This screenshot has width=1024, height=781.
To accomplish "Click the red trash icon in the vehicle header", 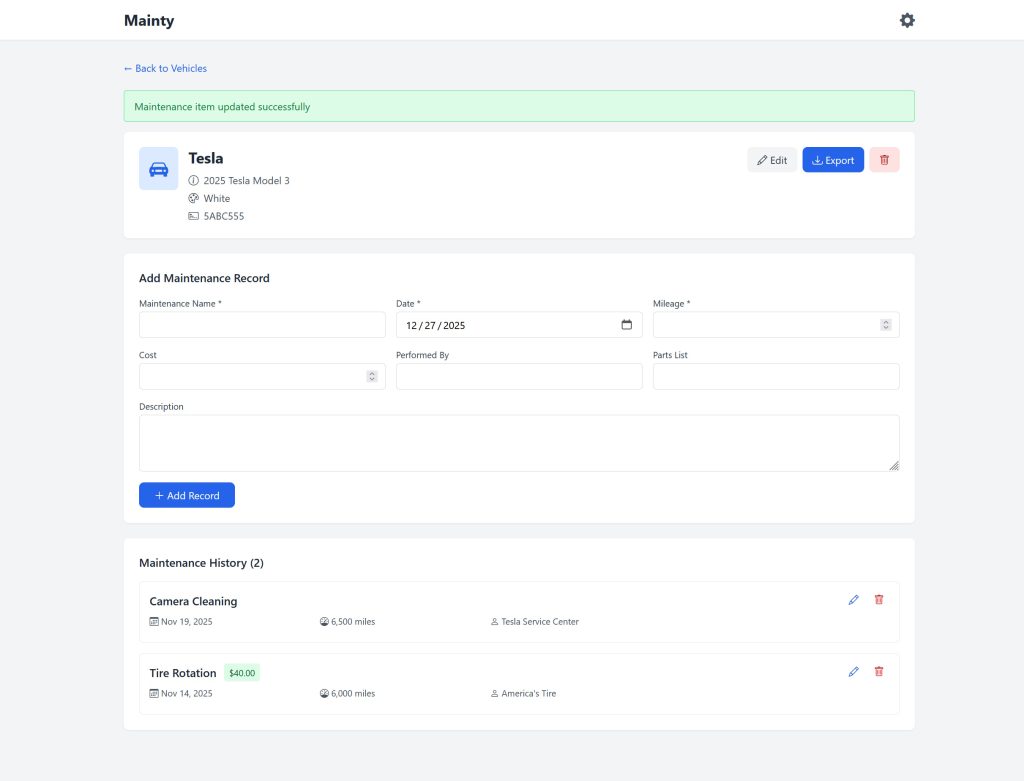I will click(x=884, y=159).
